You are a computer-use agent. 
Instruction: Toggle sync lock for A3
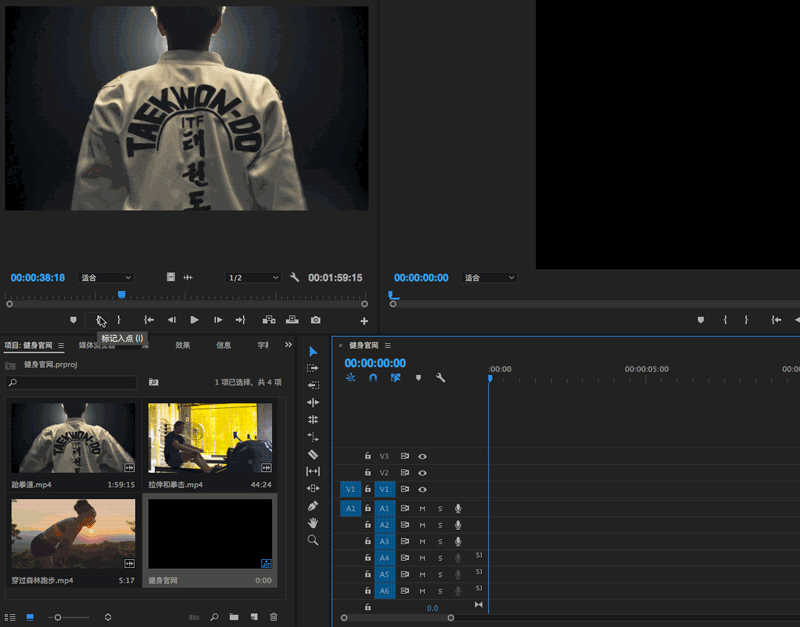[405, 541]
